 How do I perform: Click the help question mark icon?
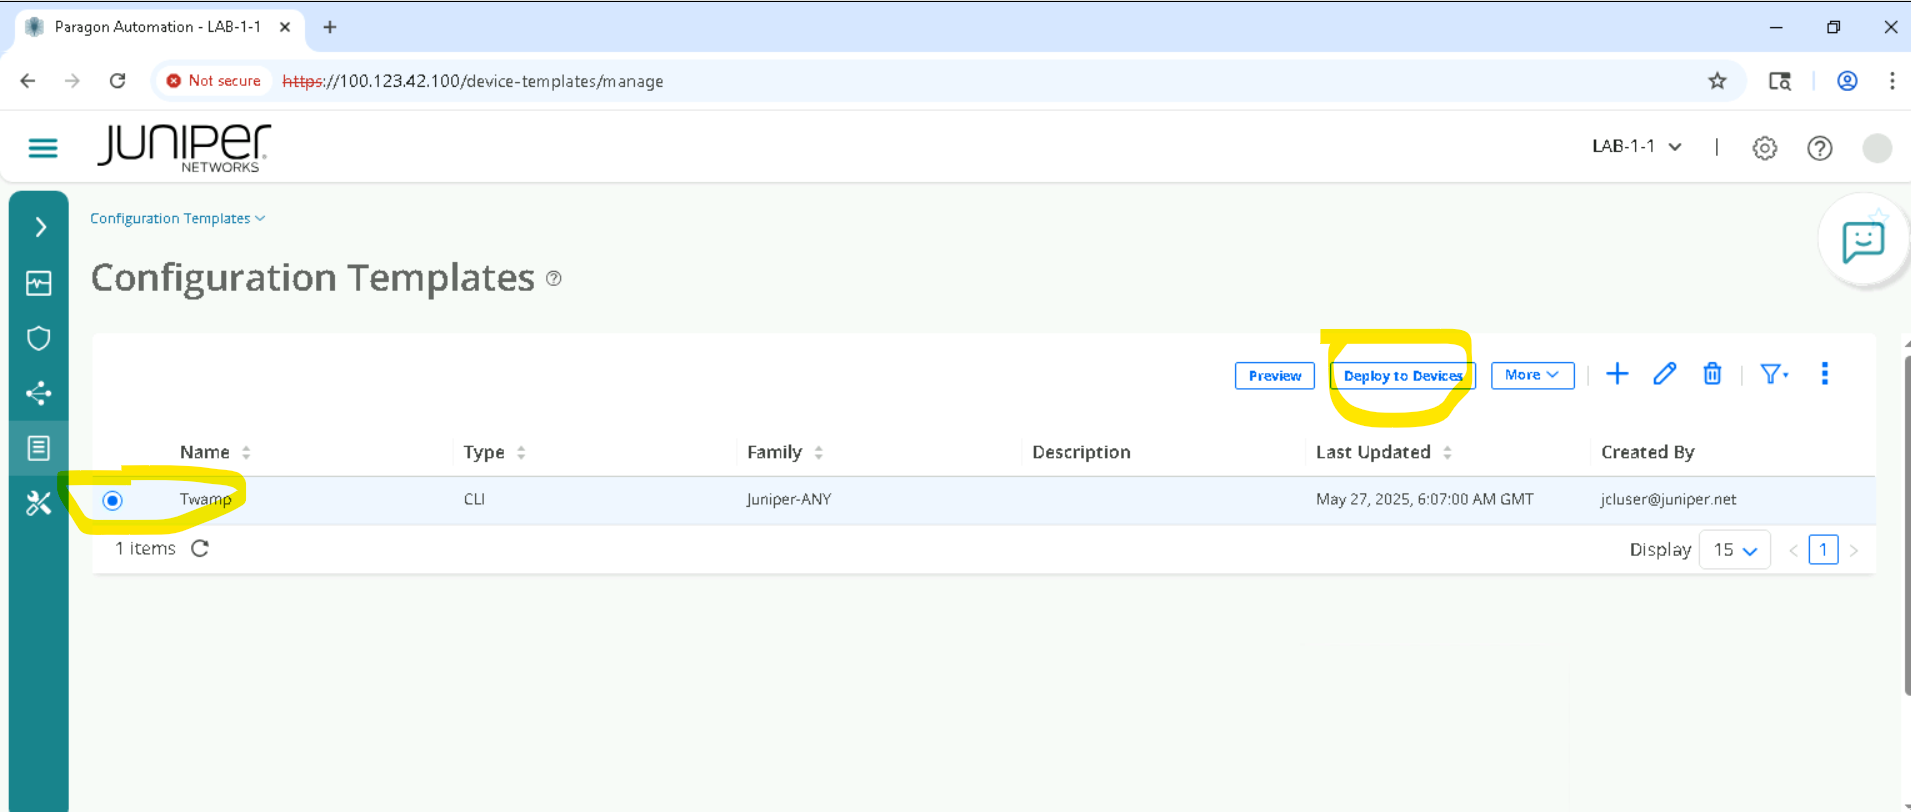1819,148
